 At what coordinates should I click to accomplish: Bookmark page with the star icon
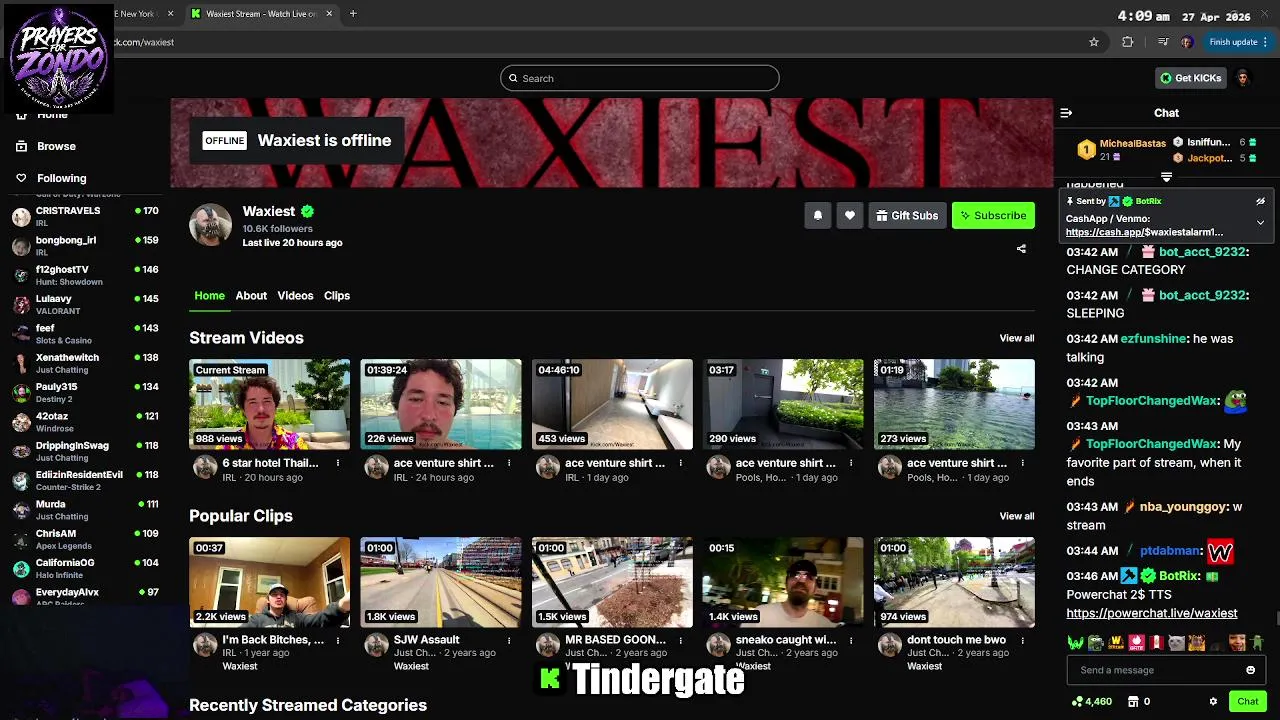1094,42
